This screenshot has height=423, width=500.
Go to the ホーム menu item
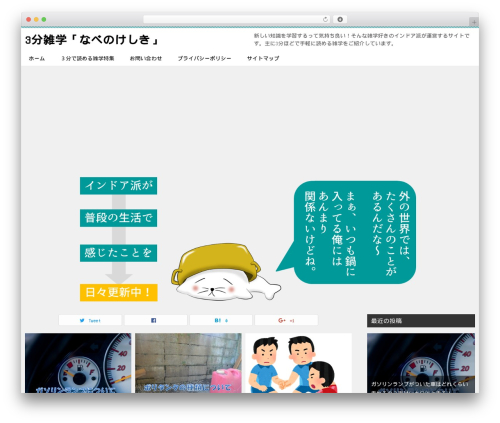37,58
